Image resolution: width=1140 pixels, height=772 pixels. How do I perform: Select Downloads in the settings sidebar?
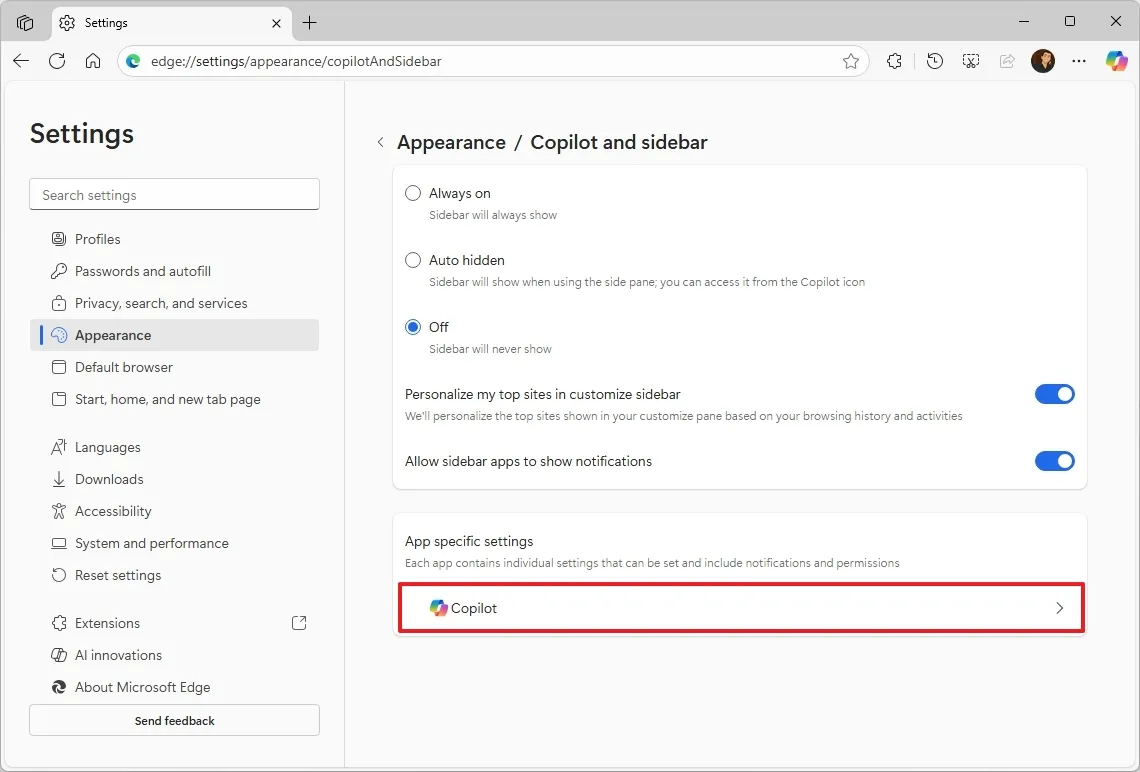tap(109, 479)
